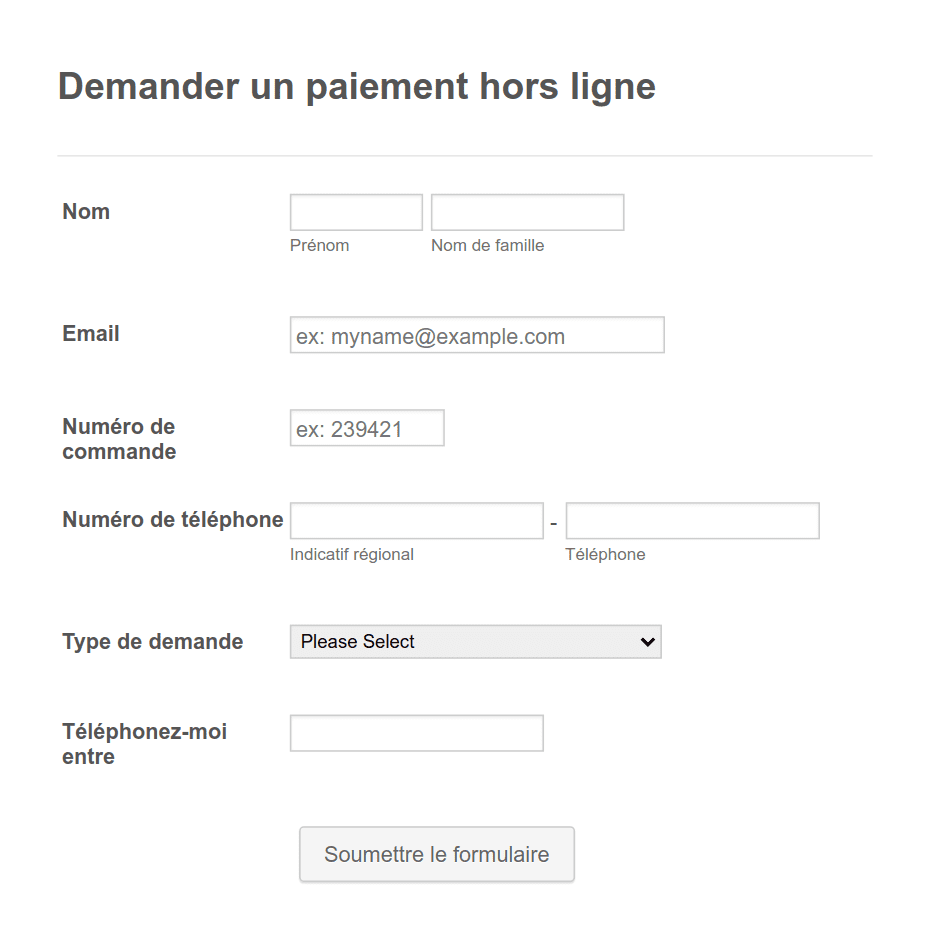Click the chevron arrow on Please Select
930x939 pixels.
[x=647, y=642]
